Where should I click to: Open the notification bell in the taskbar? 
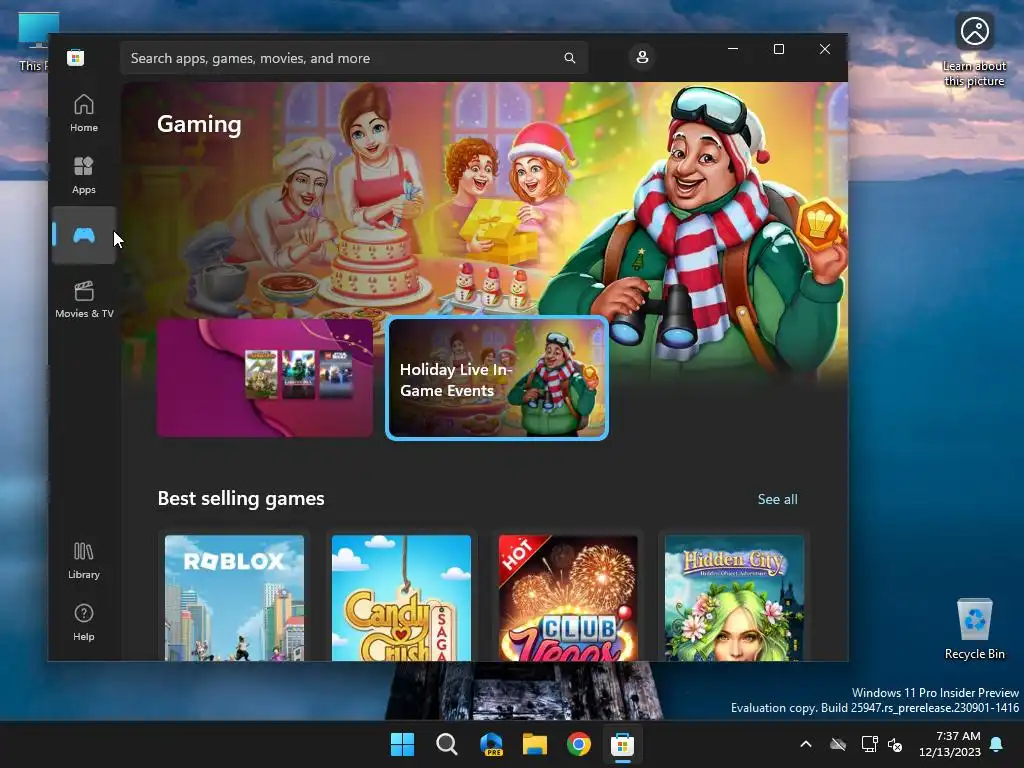tap(997, 744)
